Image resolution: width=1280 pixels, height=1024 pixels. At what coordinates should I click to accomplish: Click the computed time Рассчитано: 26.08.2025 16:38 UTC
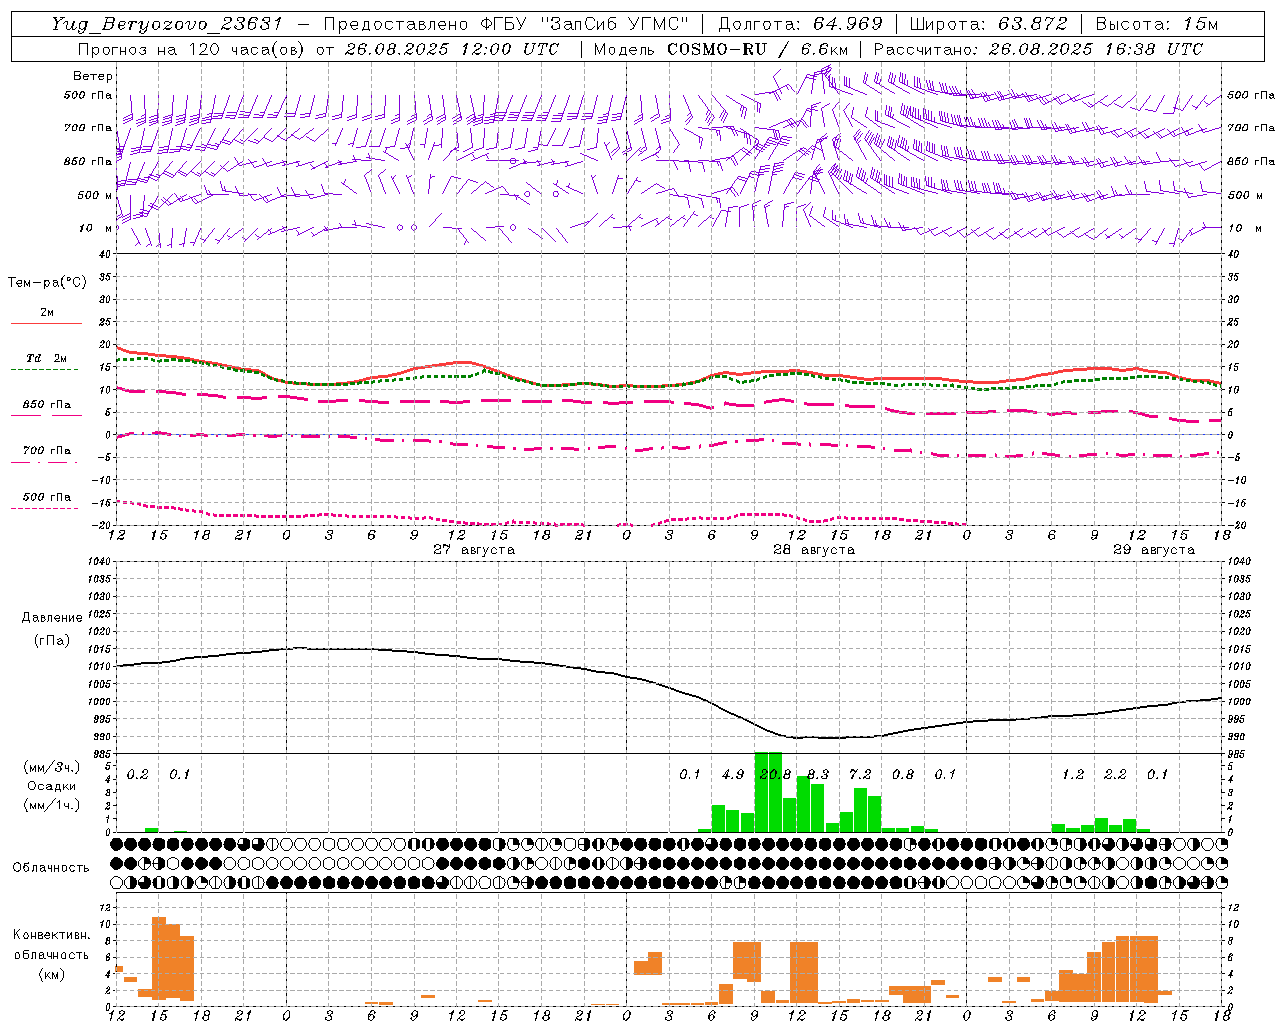(x=1038, y=49)
